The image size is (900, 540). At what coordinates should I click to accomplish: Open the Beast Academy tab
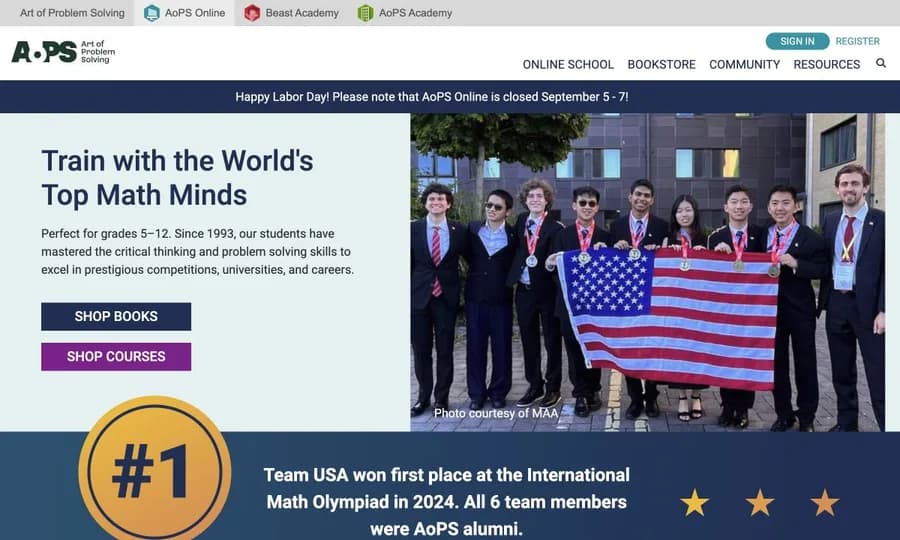292,13
